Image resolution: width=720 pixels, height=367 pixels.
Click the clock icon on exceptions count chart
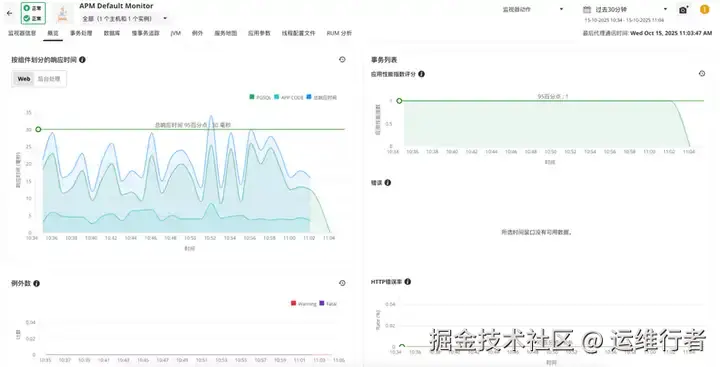[342, 283]
